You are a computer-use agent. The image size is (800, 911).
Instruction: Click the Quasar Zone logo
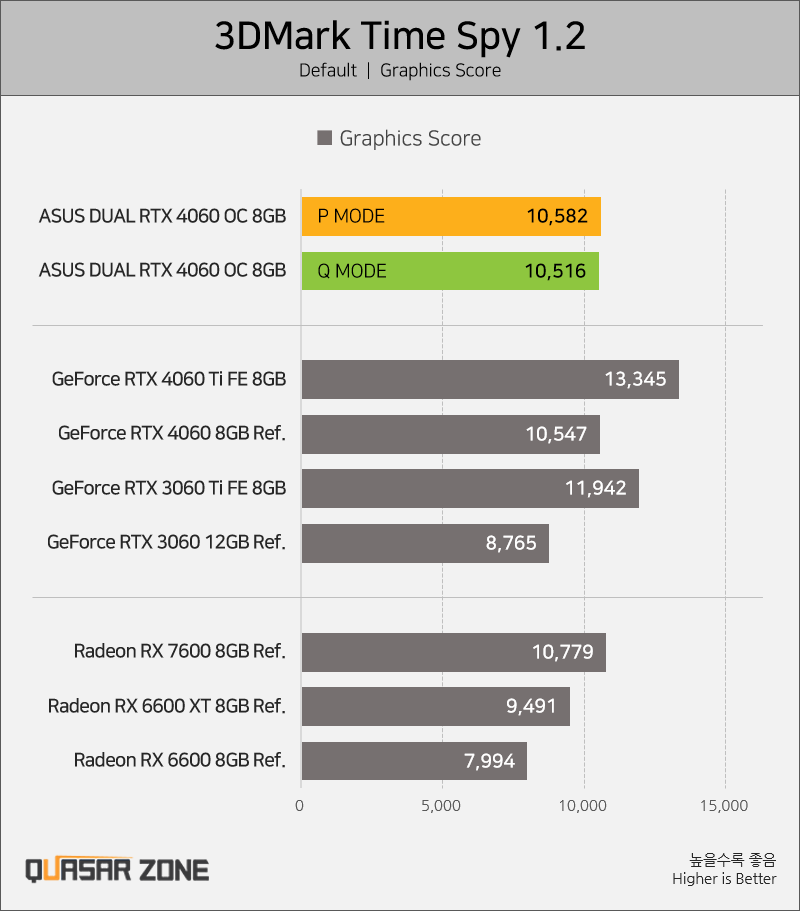[117, 870]
